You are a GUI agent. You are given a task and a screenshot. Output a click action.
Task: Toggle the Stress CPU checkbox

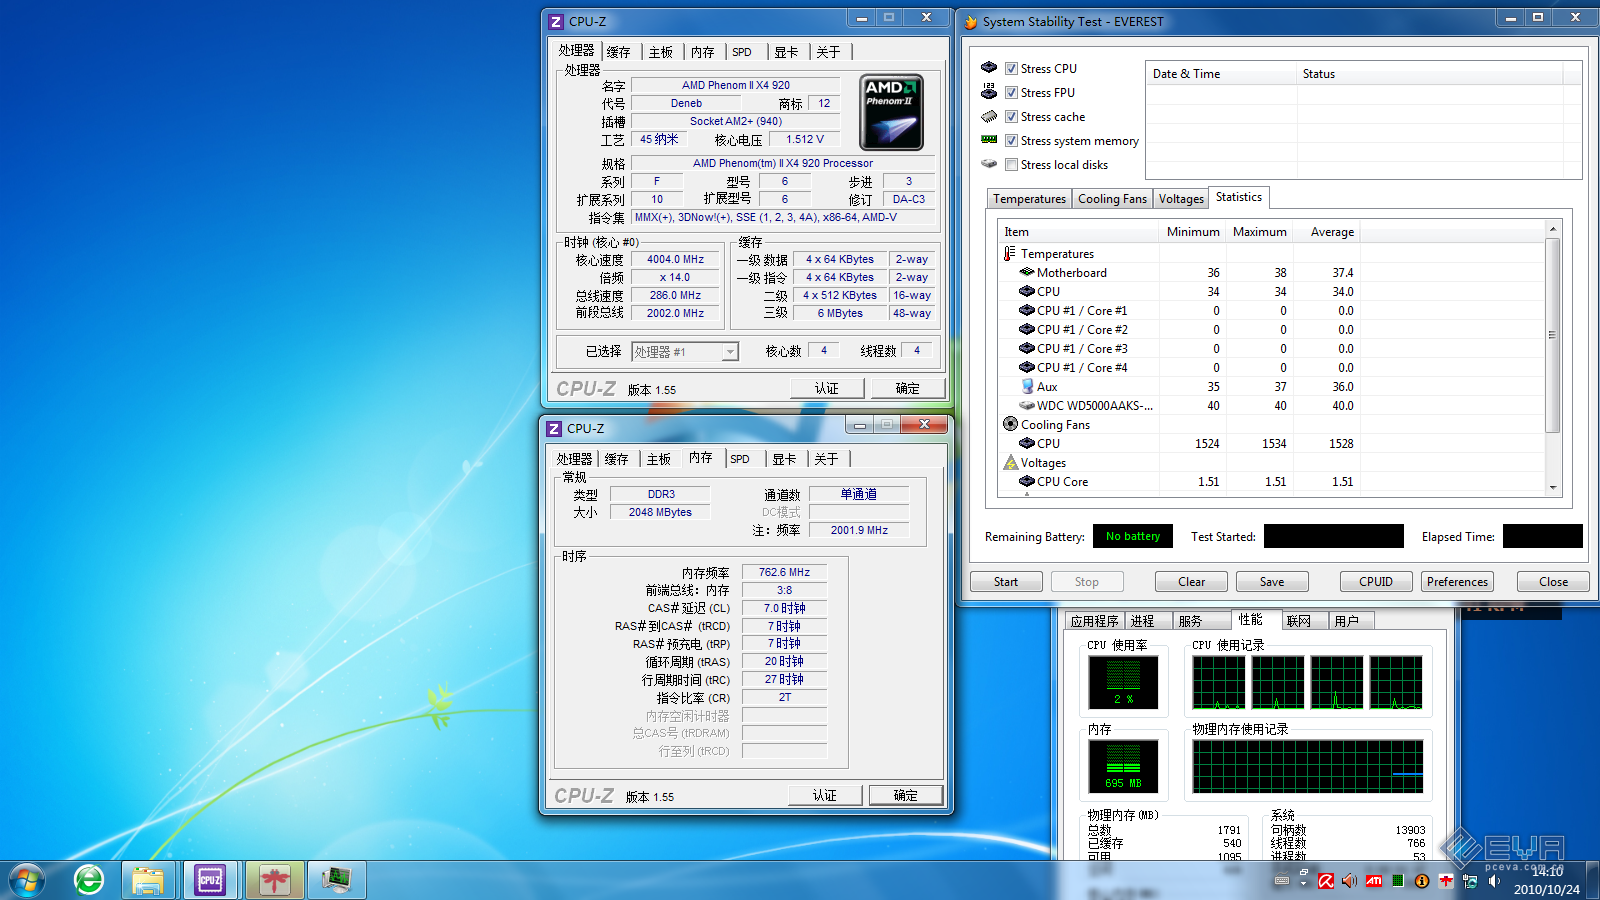pos(1011,68)
